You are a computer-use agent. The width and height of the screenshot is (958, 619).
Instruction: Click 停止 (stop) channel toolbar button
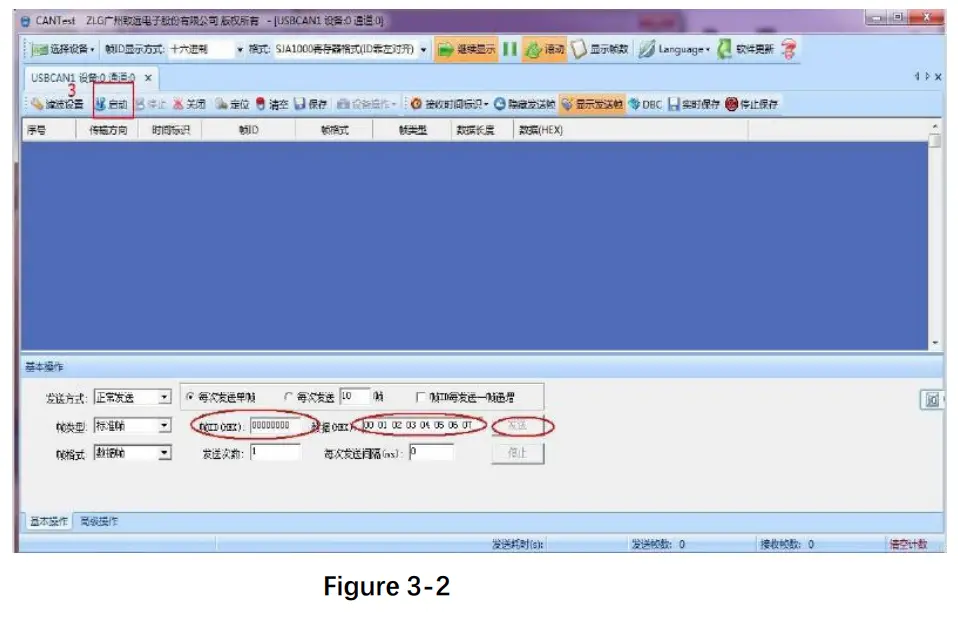[151, 104]
